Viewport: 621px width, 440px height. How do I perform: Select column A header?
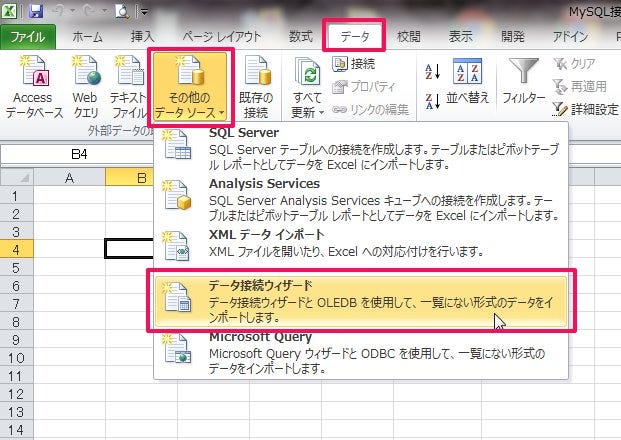[69, 177]
